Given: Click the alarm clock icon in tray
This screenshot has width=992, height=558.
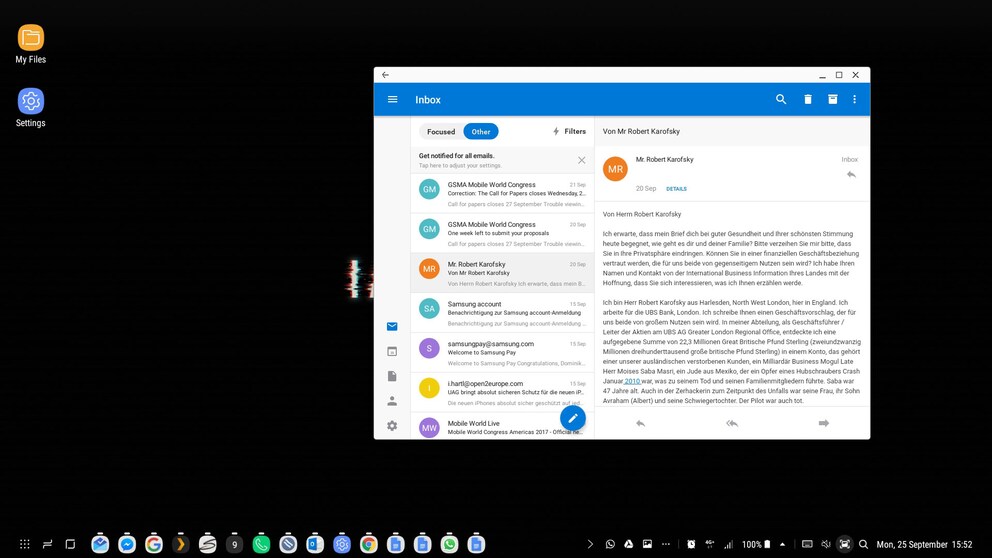Looking at the screenshot, I should pyautogui.click(x=691, y=544).
